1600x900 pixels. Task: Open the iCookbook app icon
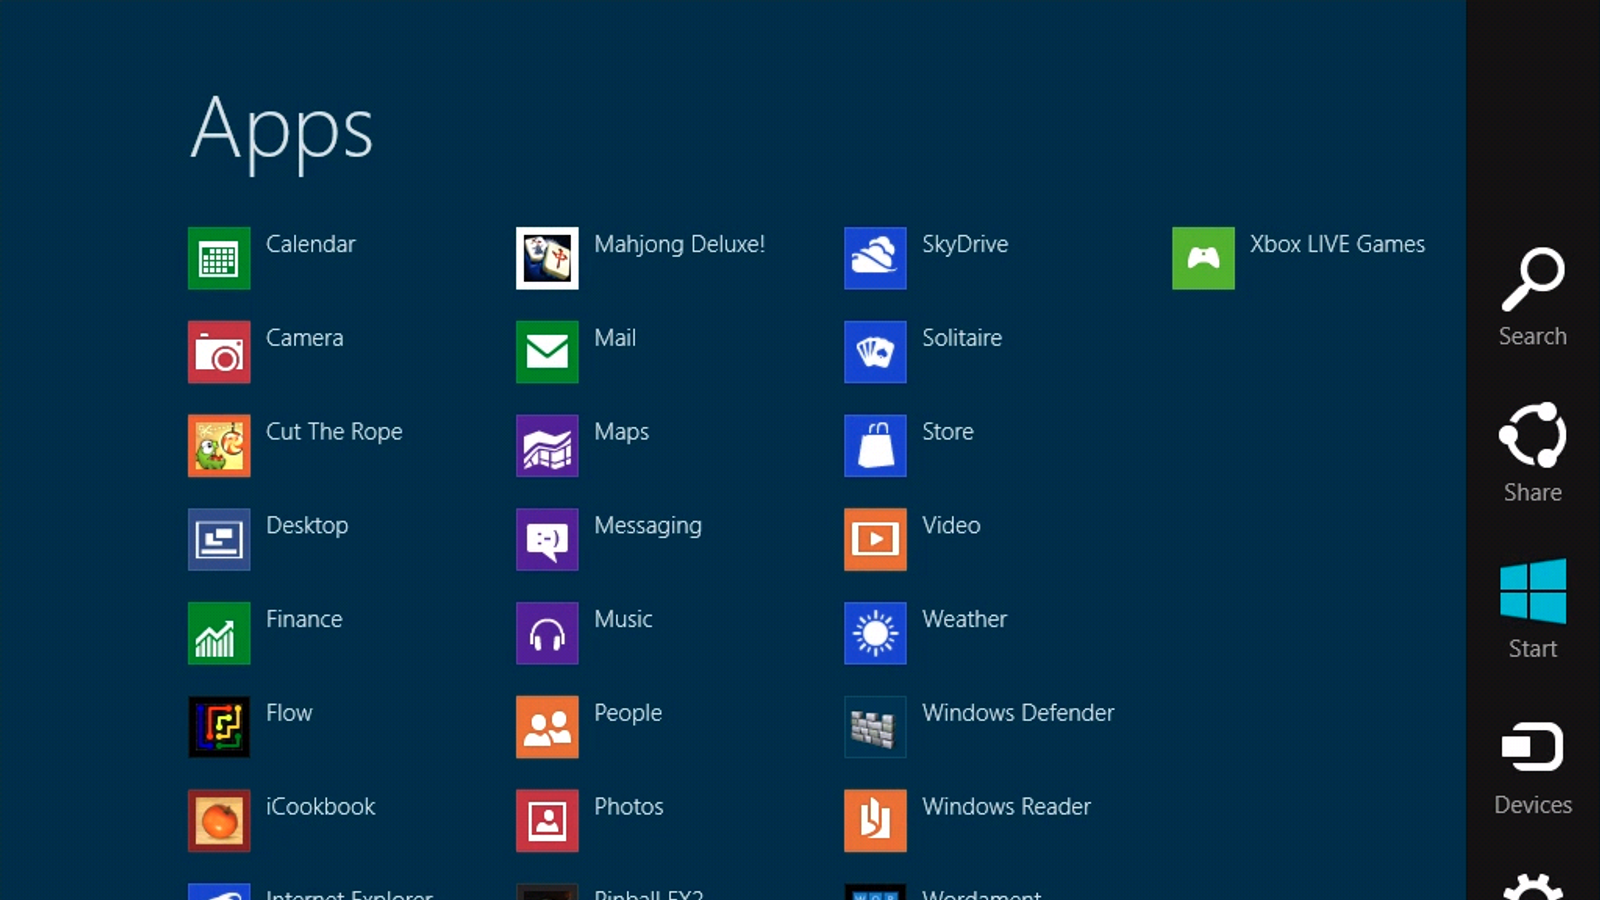click(x=219, y=821)
